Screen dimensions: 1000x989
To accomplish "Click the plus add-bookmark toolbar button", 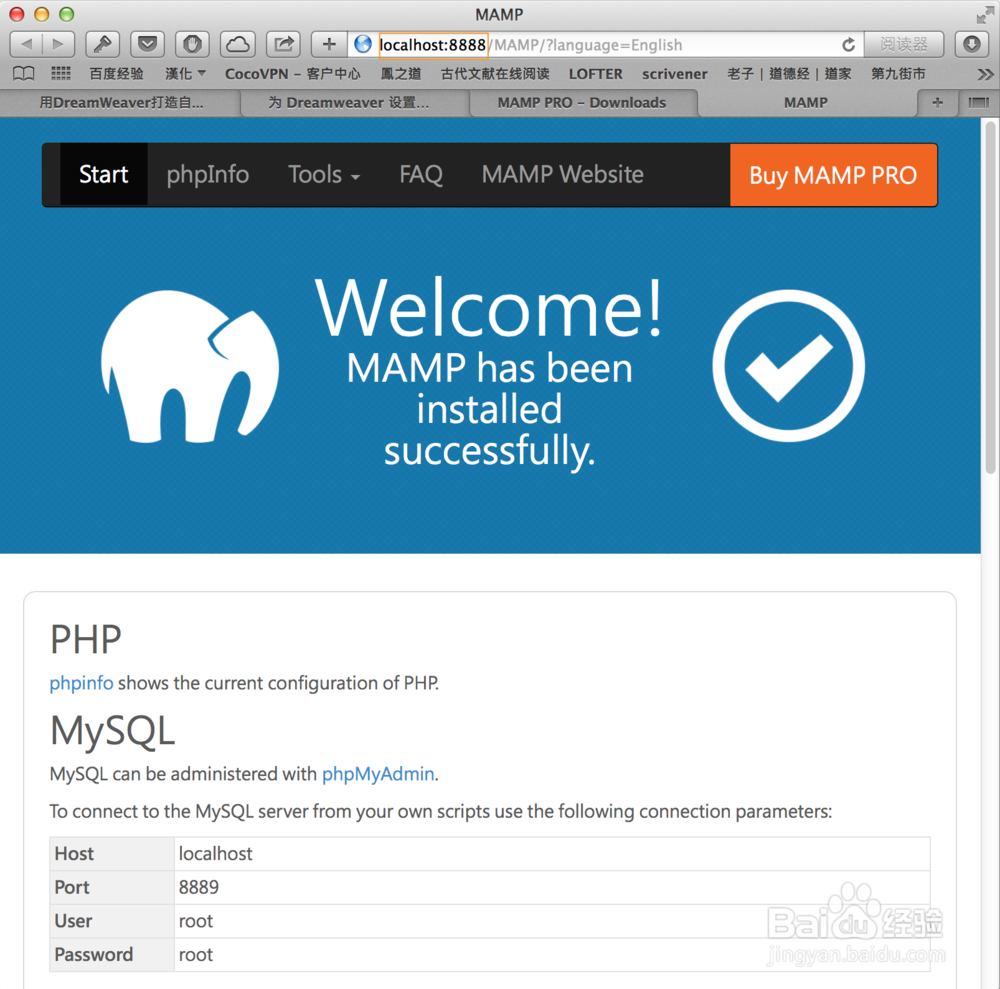I will pos(329,45).
